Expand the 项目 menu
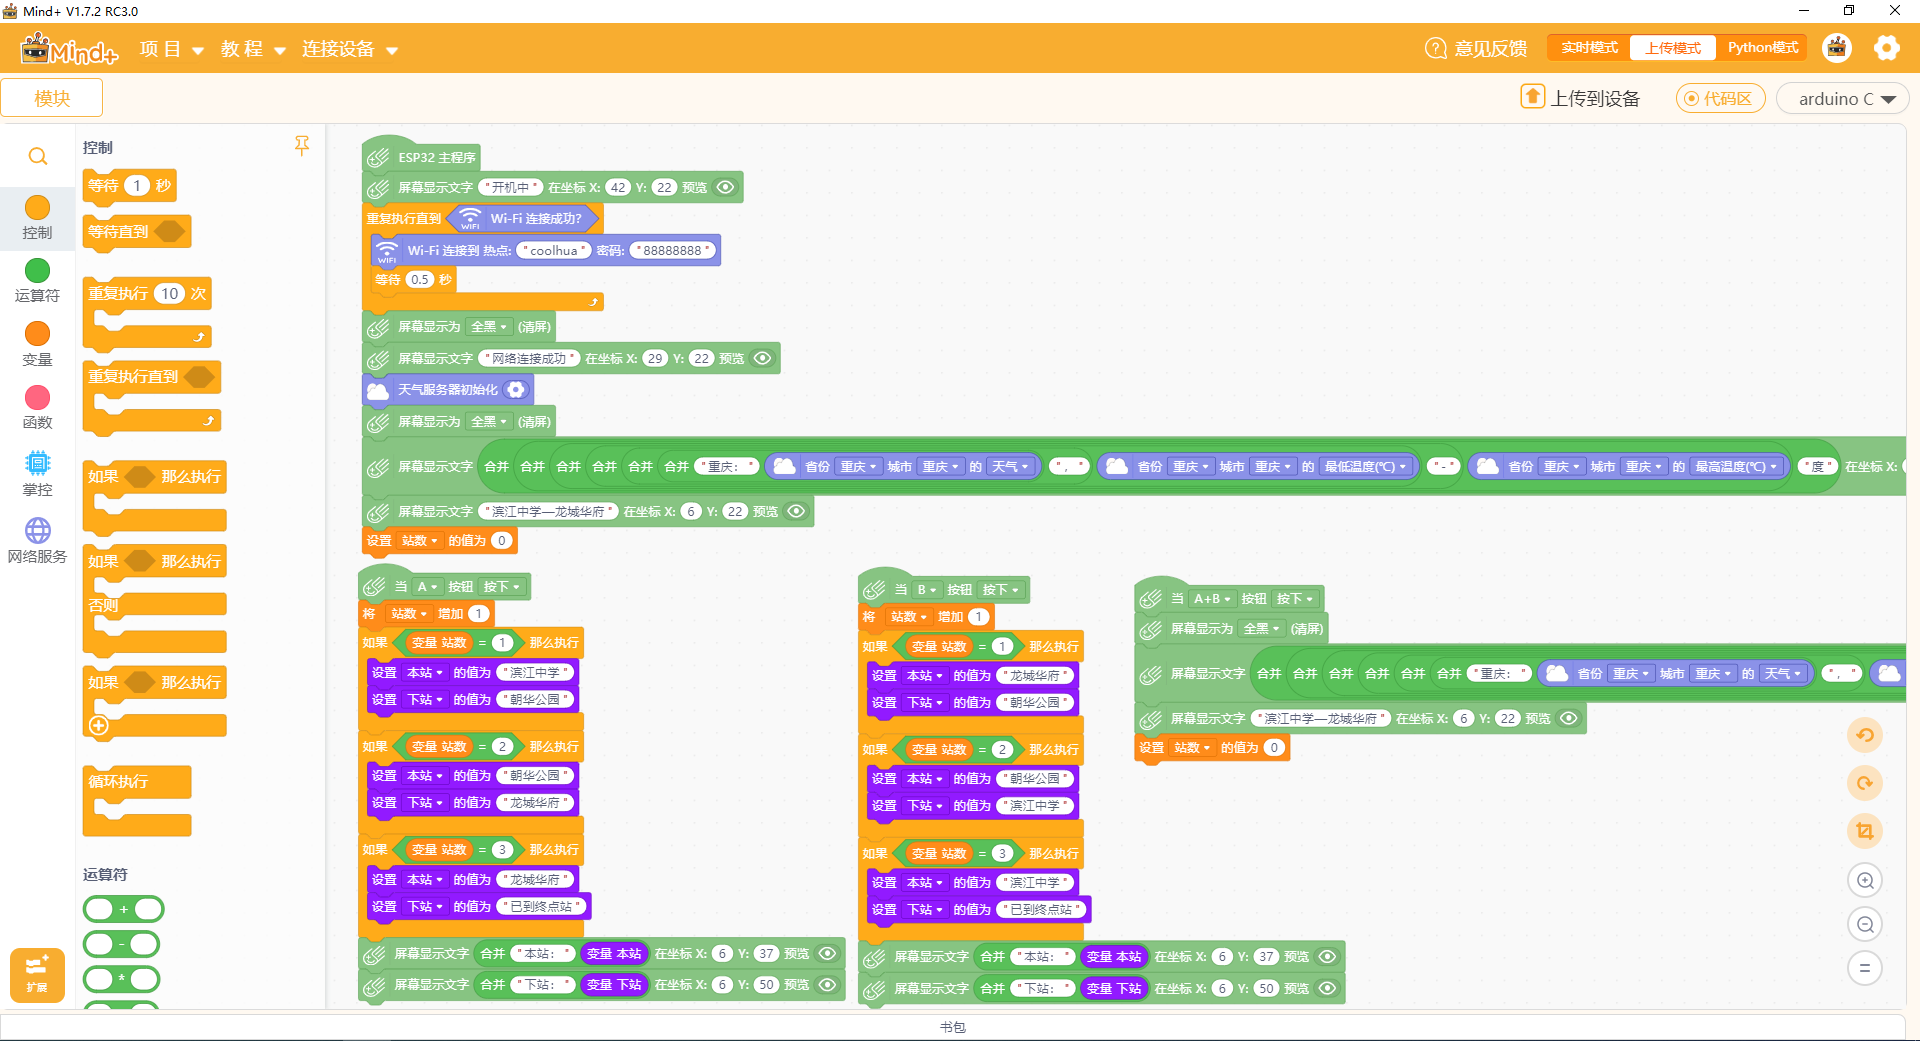The width and height of the screenshot is (1920, 1041). pos(171,49)
